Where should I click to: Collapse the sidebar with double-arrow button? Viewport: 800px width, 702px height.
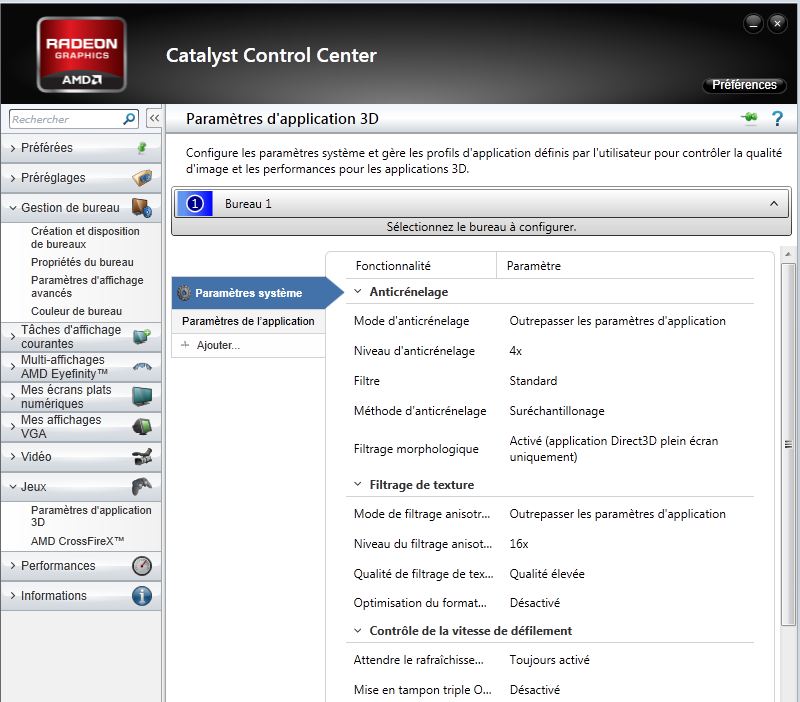[154, 118]
